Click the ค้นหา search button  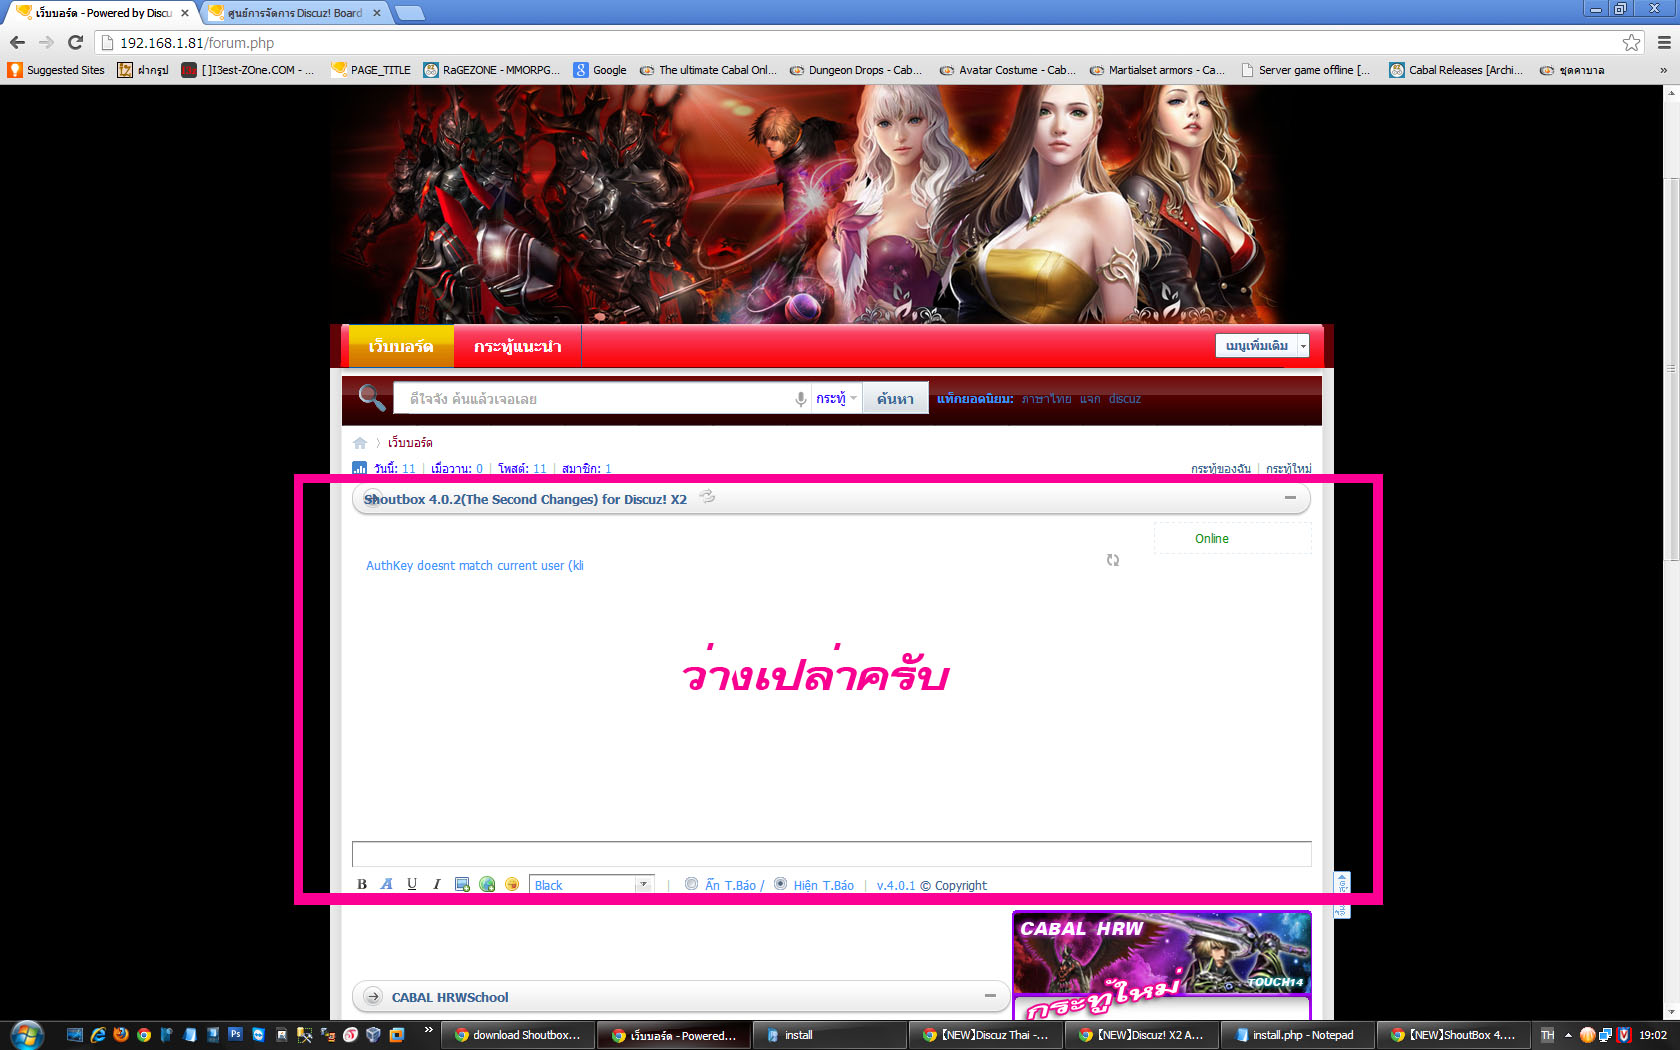(895, 398)
